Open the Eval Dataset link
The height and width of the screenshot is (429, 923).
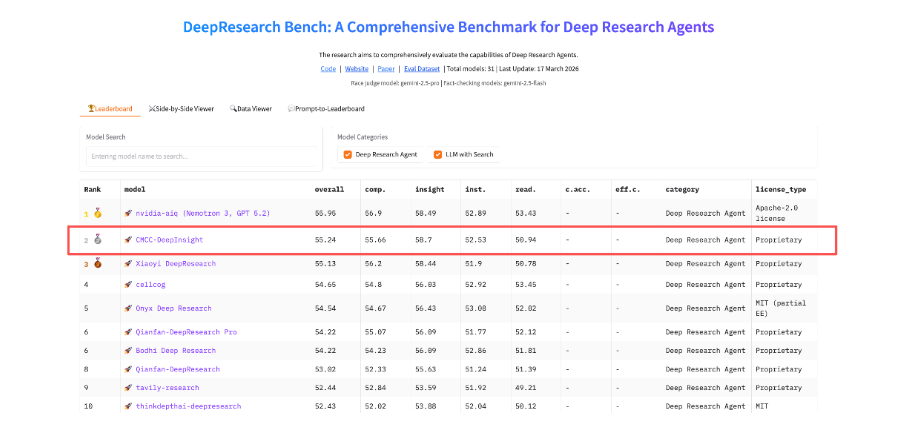coord(420,69)
